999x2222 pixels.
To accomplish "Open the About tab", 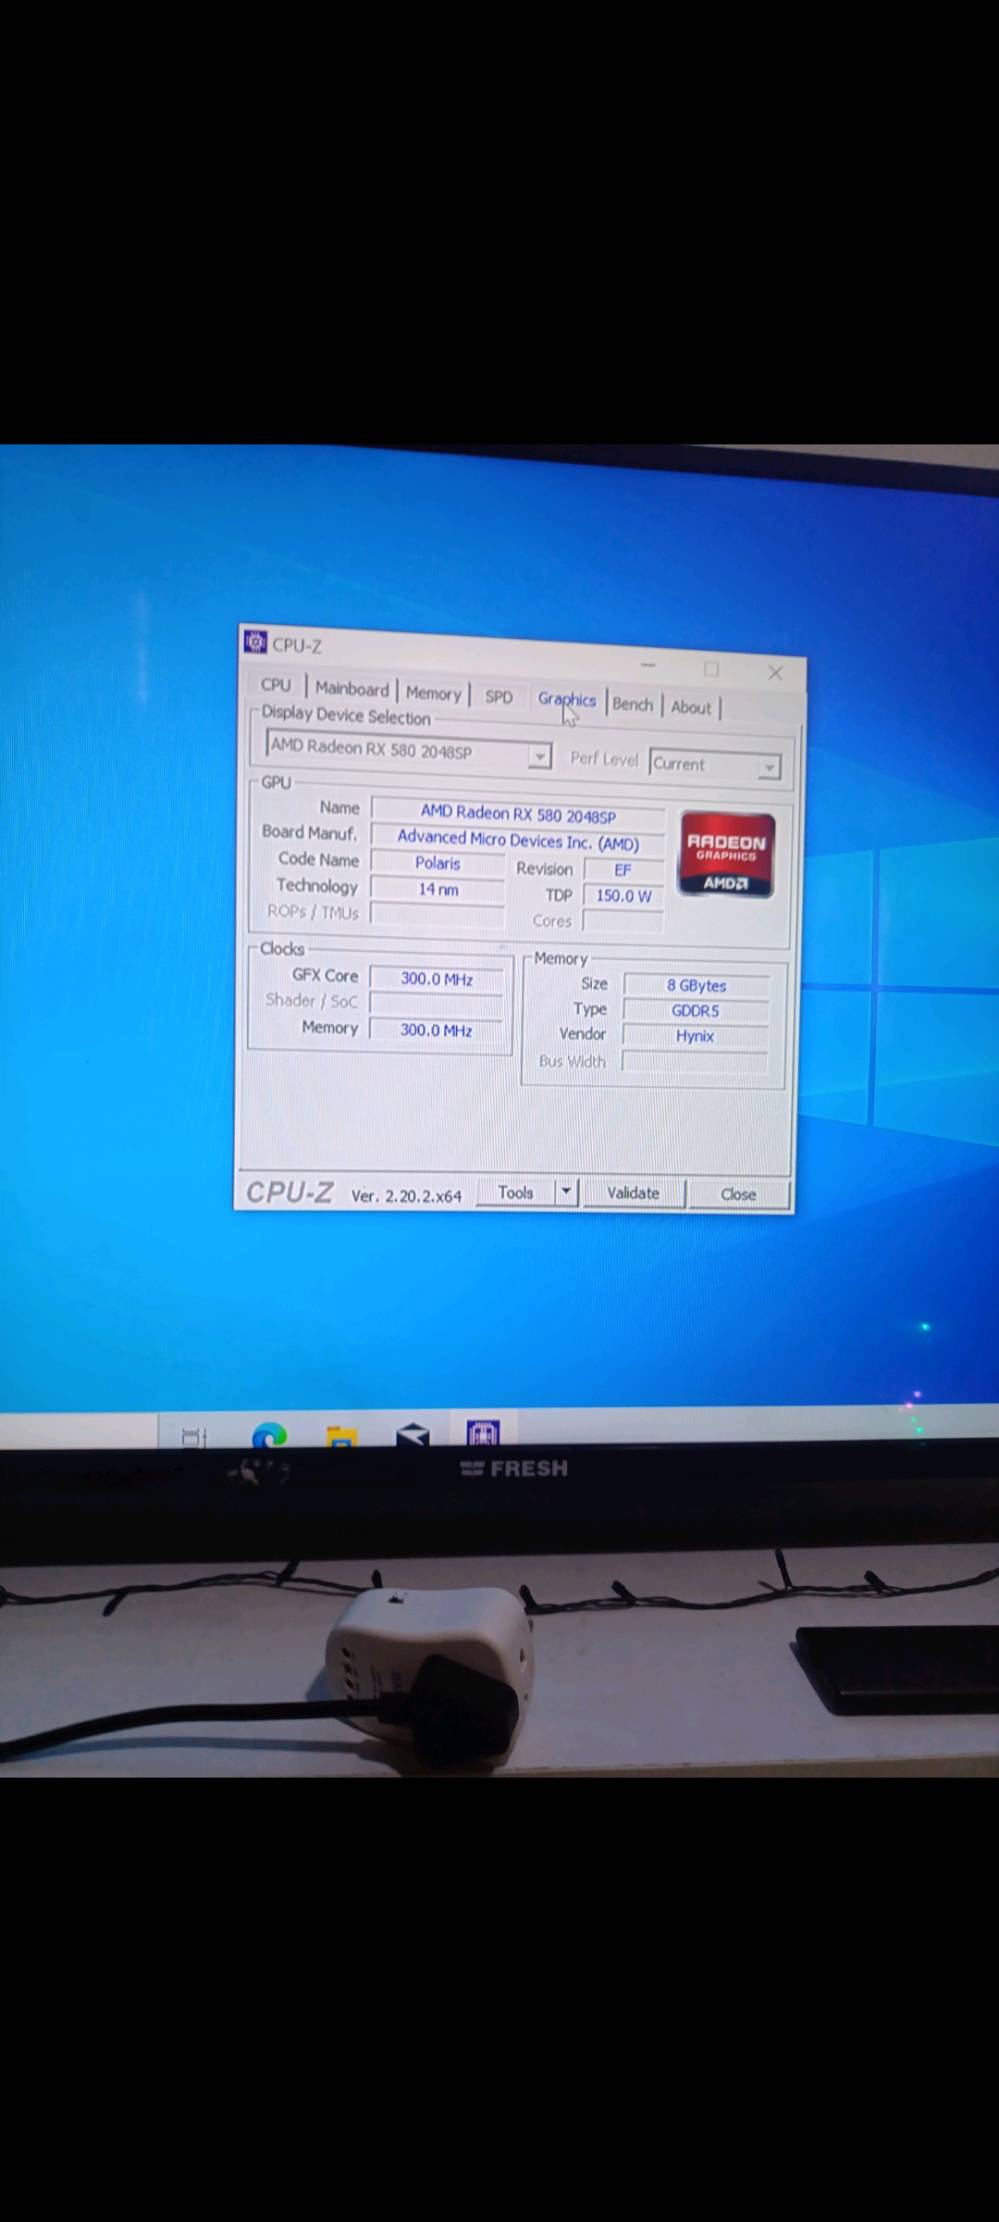I will point(691,707).
